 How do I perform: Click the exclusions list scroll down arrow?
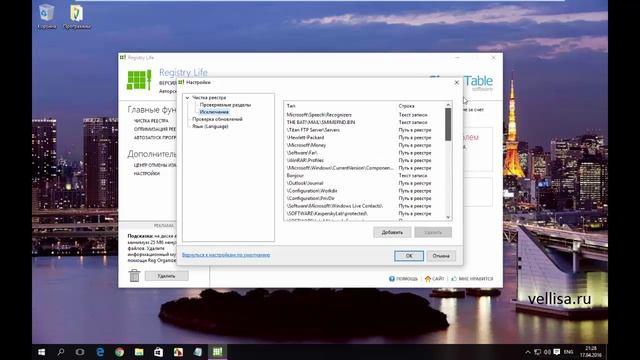pyautogui.click(x=448, y=217)
